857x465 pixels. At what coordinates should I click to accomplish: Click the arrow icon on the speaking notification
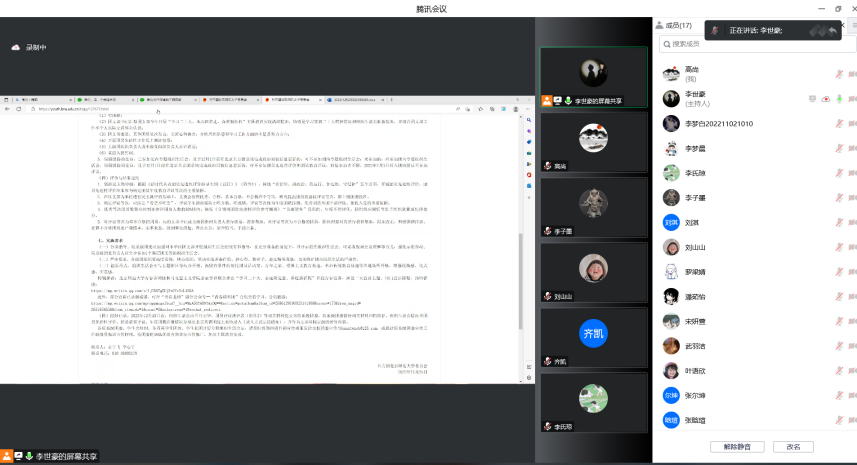832,30
